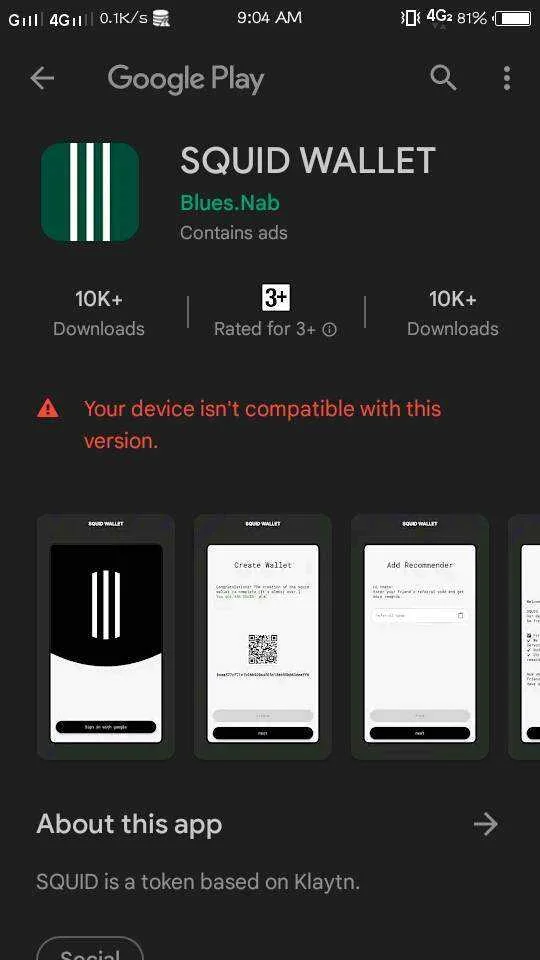540x960 pixels.
Task: Tap the battery indicator in status bar
Action: click(512, 18)
